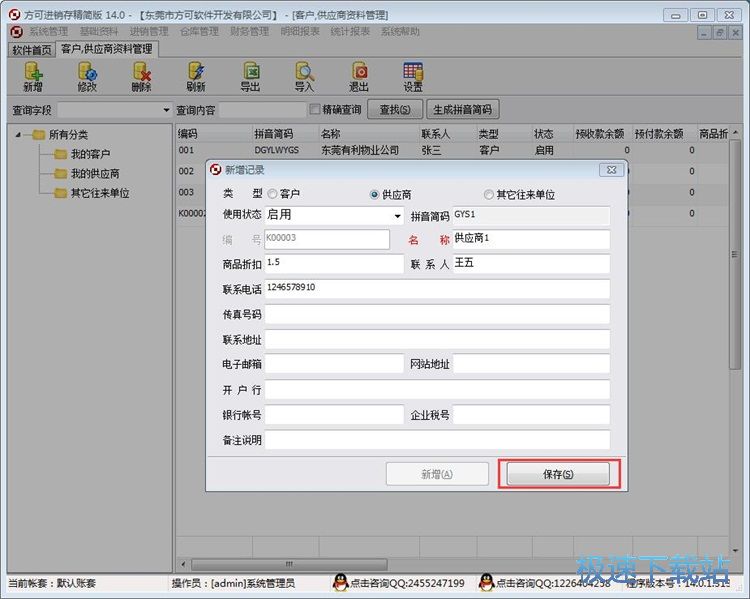
Task: Open the 基础资料 menu
Action: tap(99, 32)
